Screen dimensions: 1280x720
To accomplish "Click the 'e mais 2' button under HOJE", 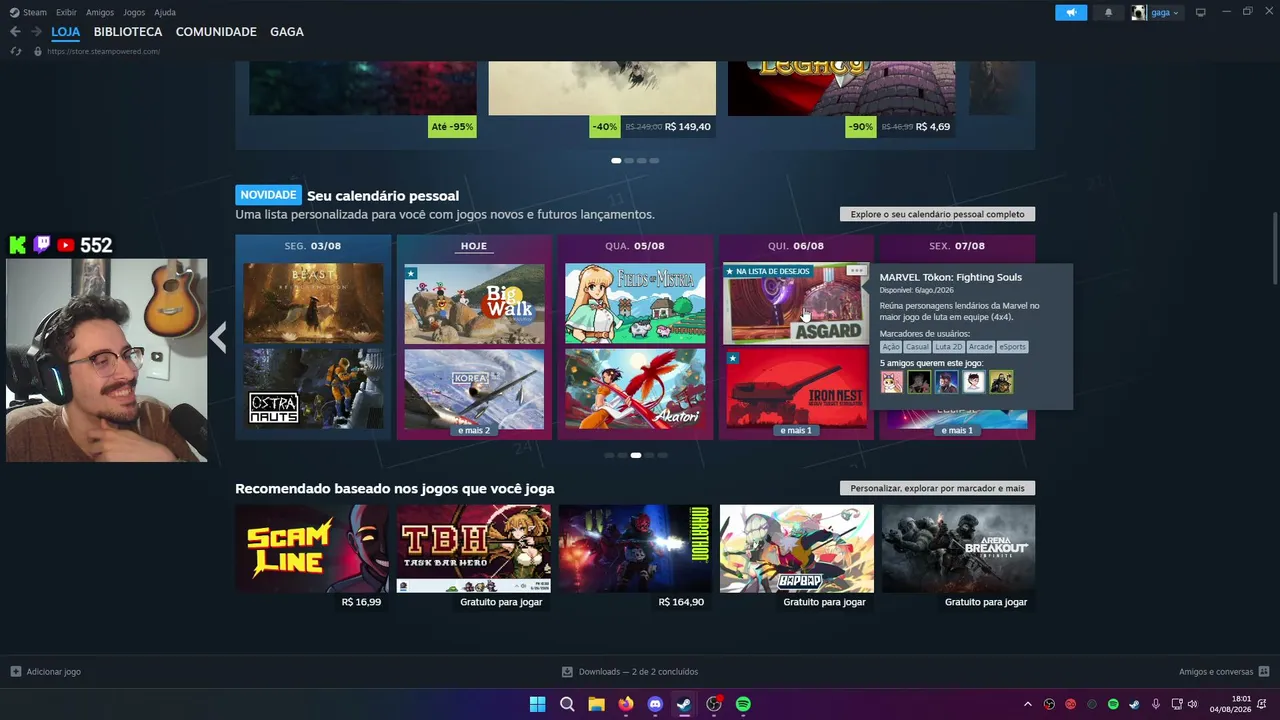I will [x=474, y=430].
